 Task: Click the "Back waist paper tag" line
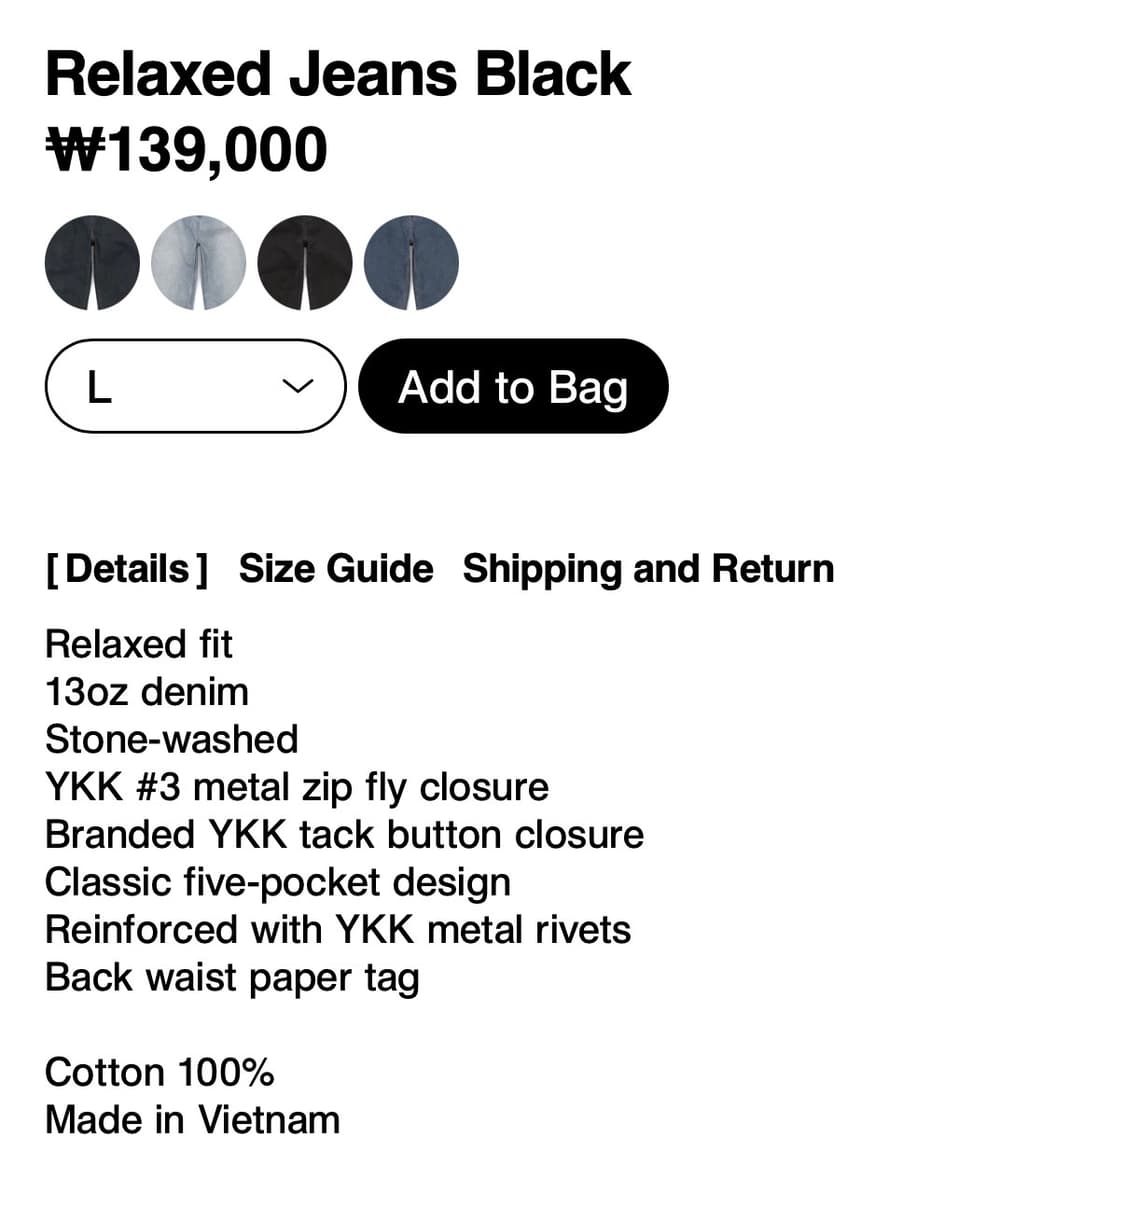[x=232, y=978]
